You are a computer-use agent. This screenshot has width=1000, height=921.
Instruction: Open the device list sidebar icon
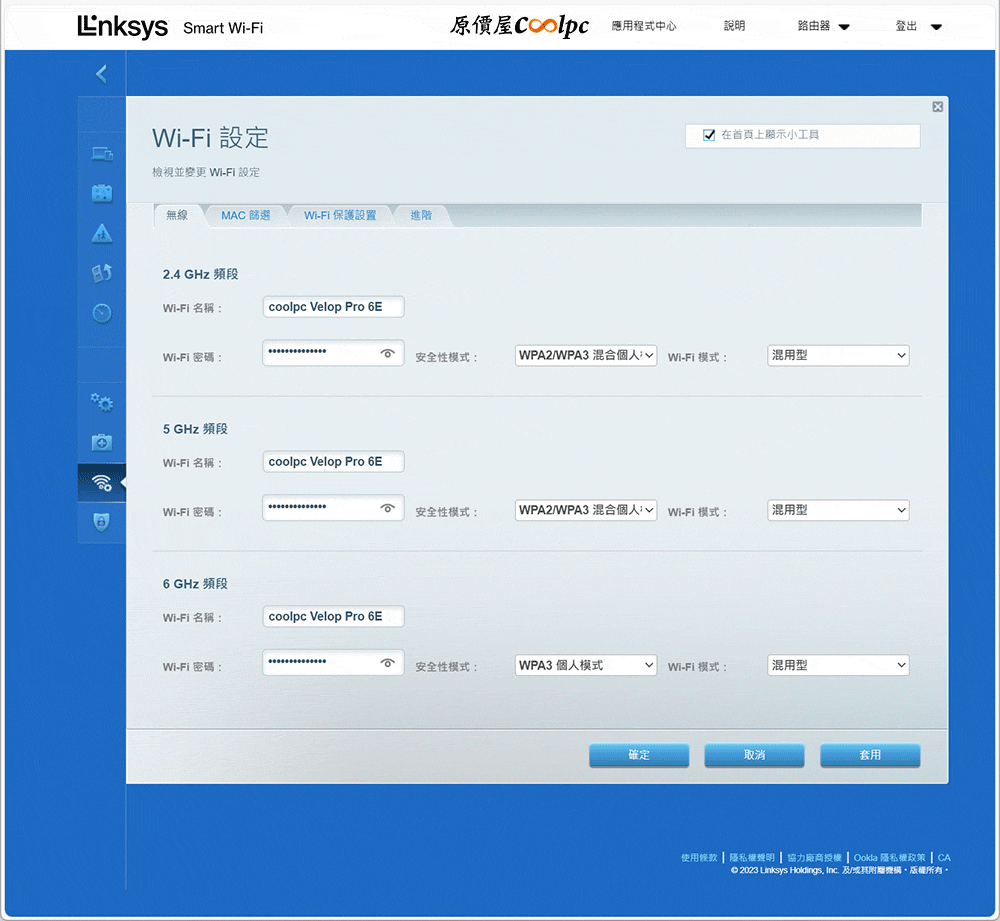point(102,153)
